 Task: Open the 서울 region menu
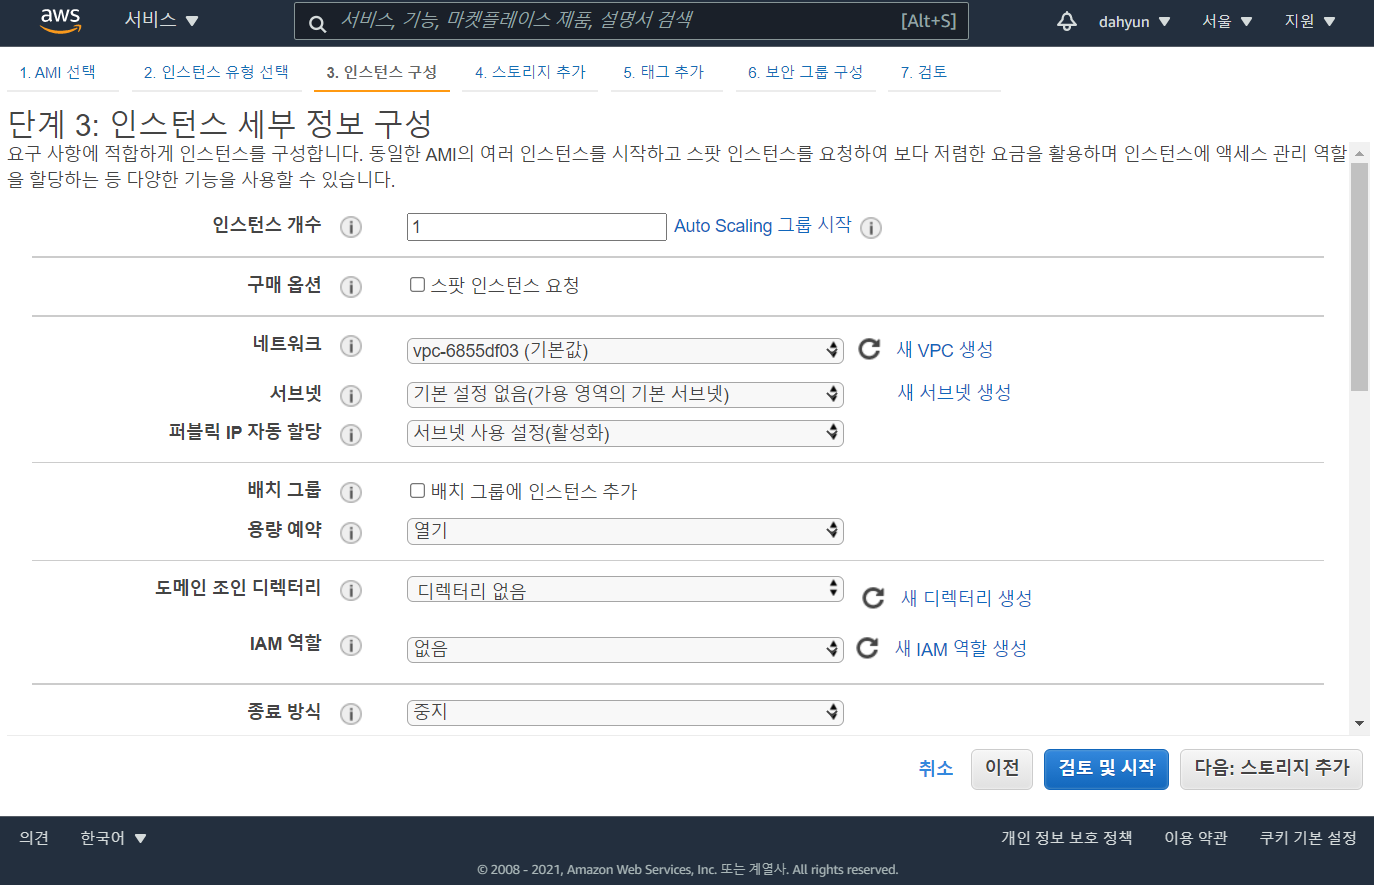tap(1227, 21)
